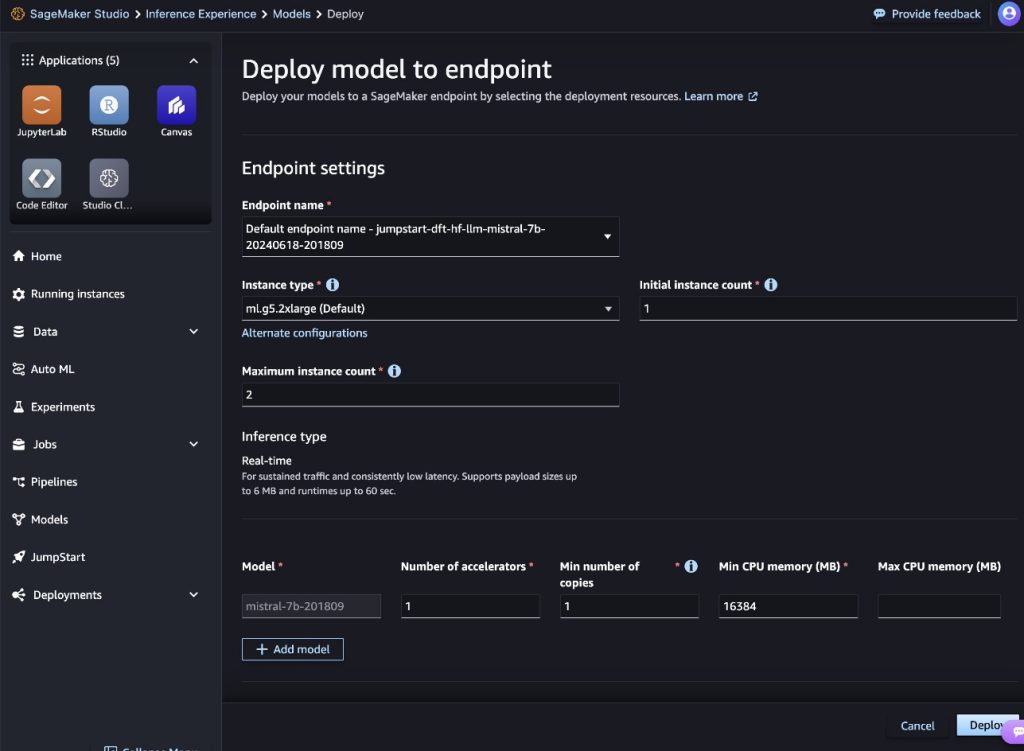Click the Applications grid icon
1024x751 pixels.
point(27,60)
